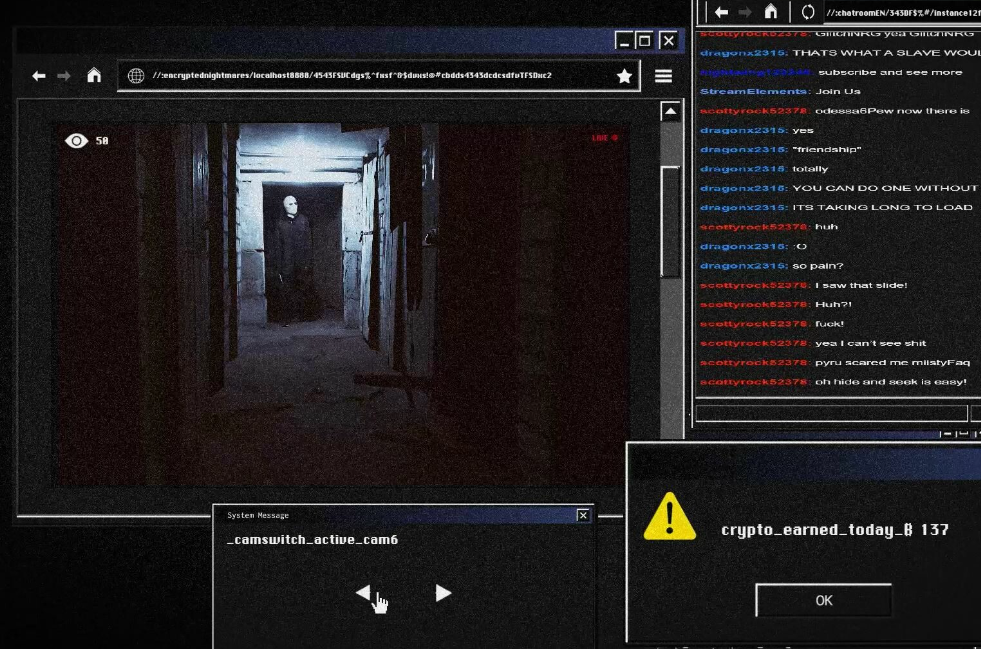The image size is (981, 649).
Task: Click the red LIVE indicator on the stream
Action: (604, 138)
